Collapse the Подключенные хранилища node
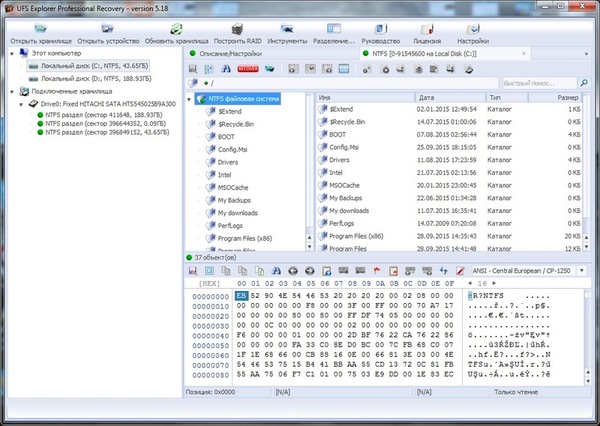Image resolution: width=600 pixels, height=426 pixels. point(8,91)
